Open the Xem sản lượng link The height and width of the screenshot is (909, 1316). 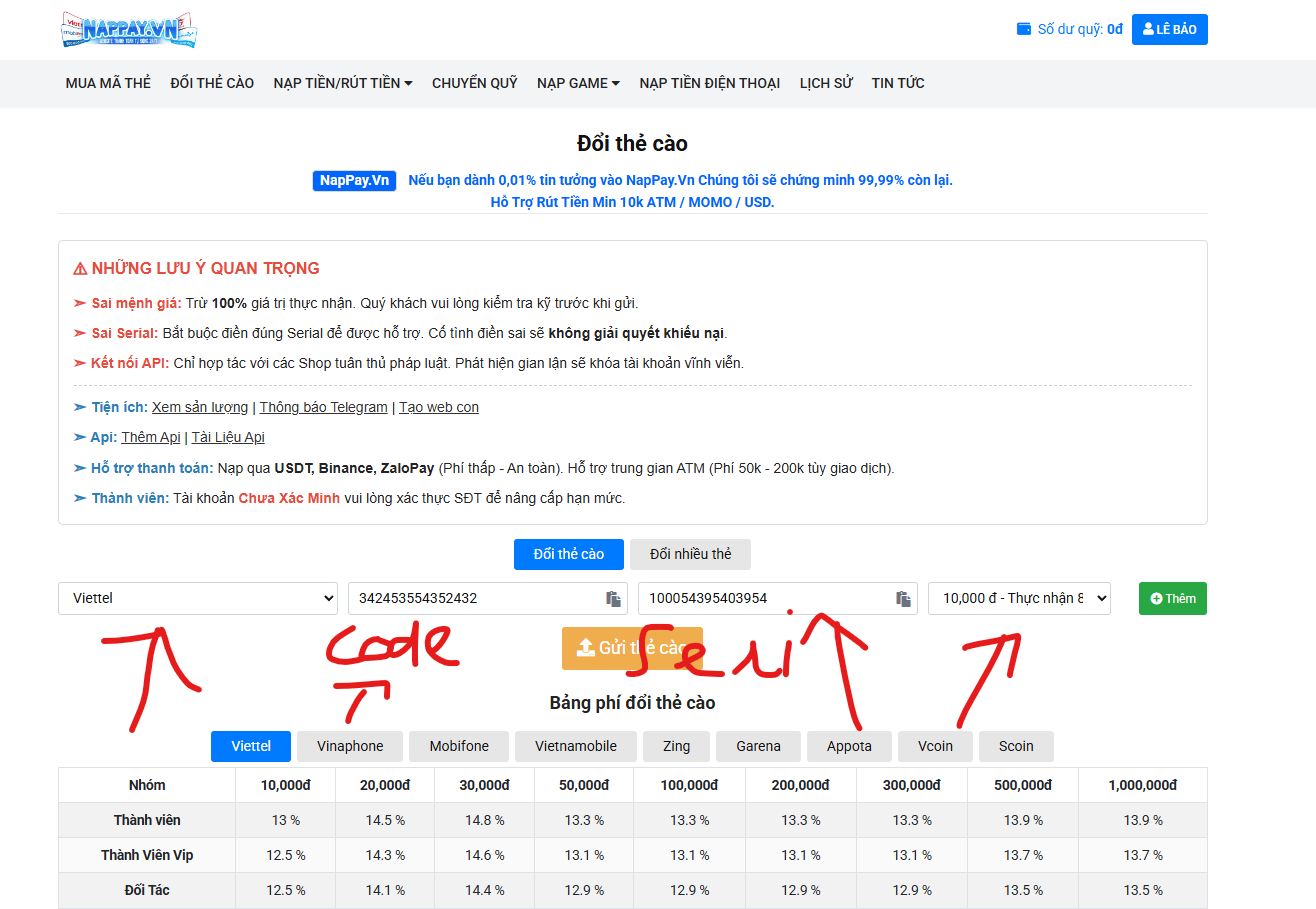pyautogui.click(x=200, y=407)
